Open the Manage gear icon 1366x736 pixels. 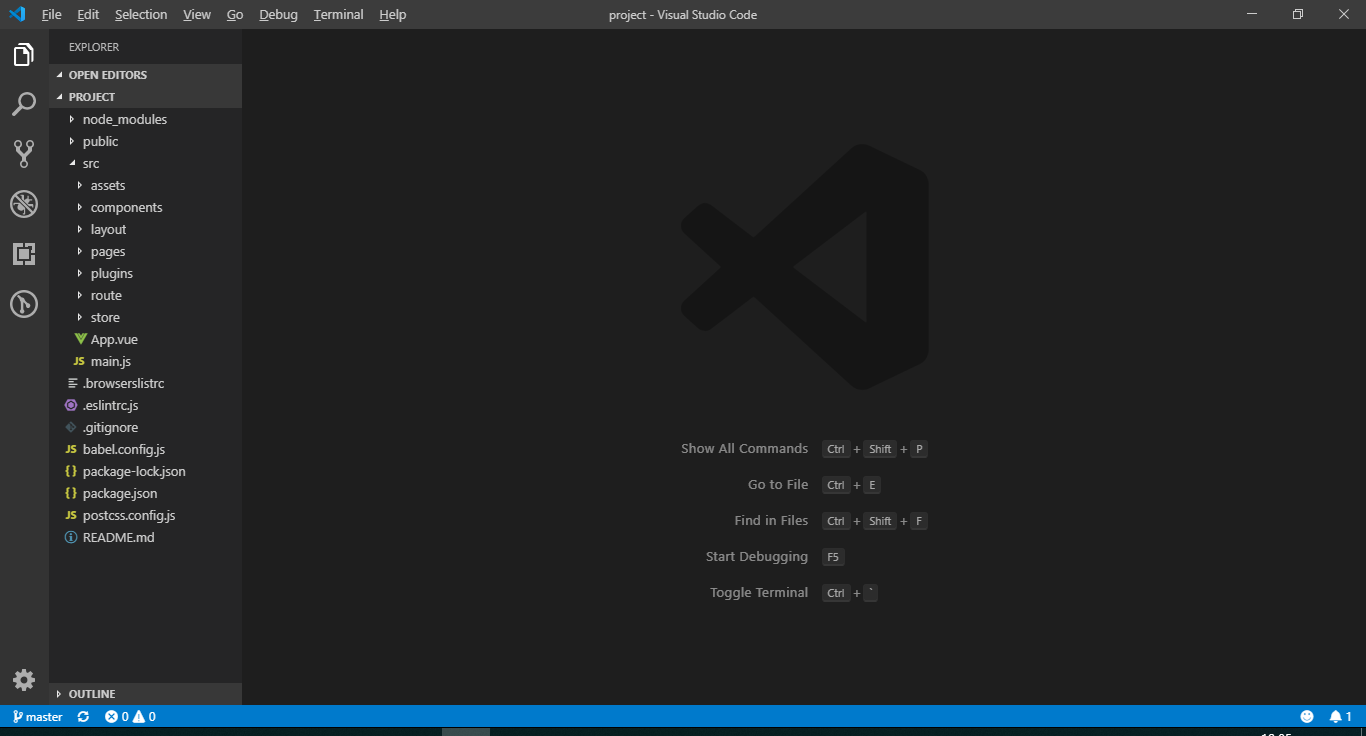click(24, 680)
